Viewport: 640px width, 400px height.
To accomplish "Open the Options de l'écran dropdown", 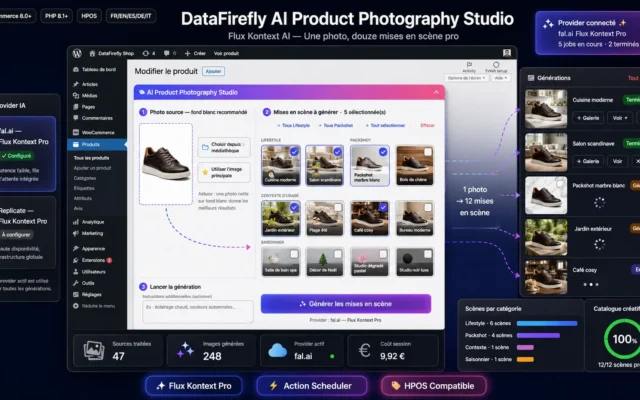I will (466, 78).
